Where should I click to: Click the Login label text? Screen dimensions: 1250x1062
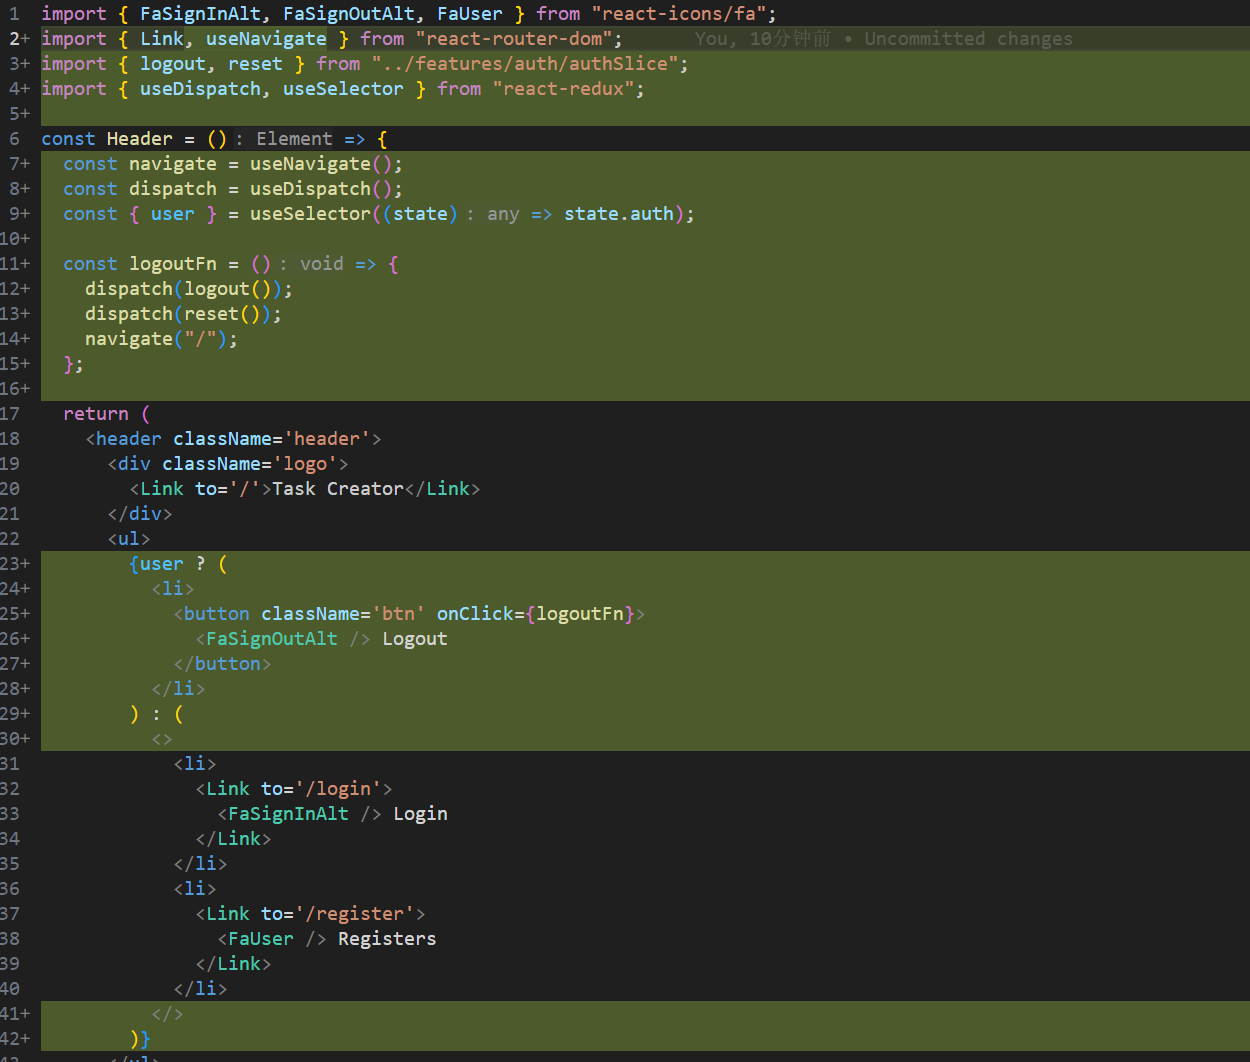(420, 814)
